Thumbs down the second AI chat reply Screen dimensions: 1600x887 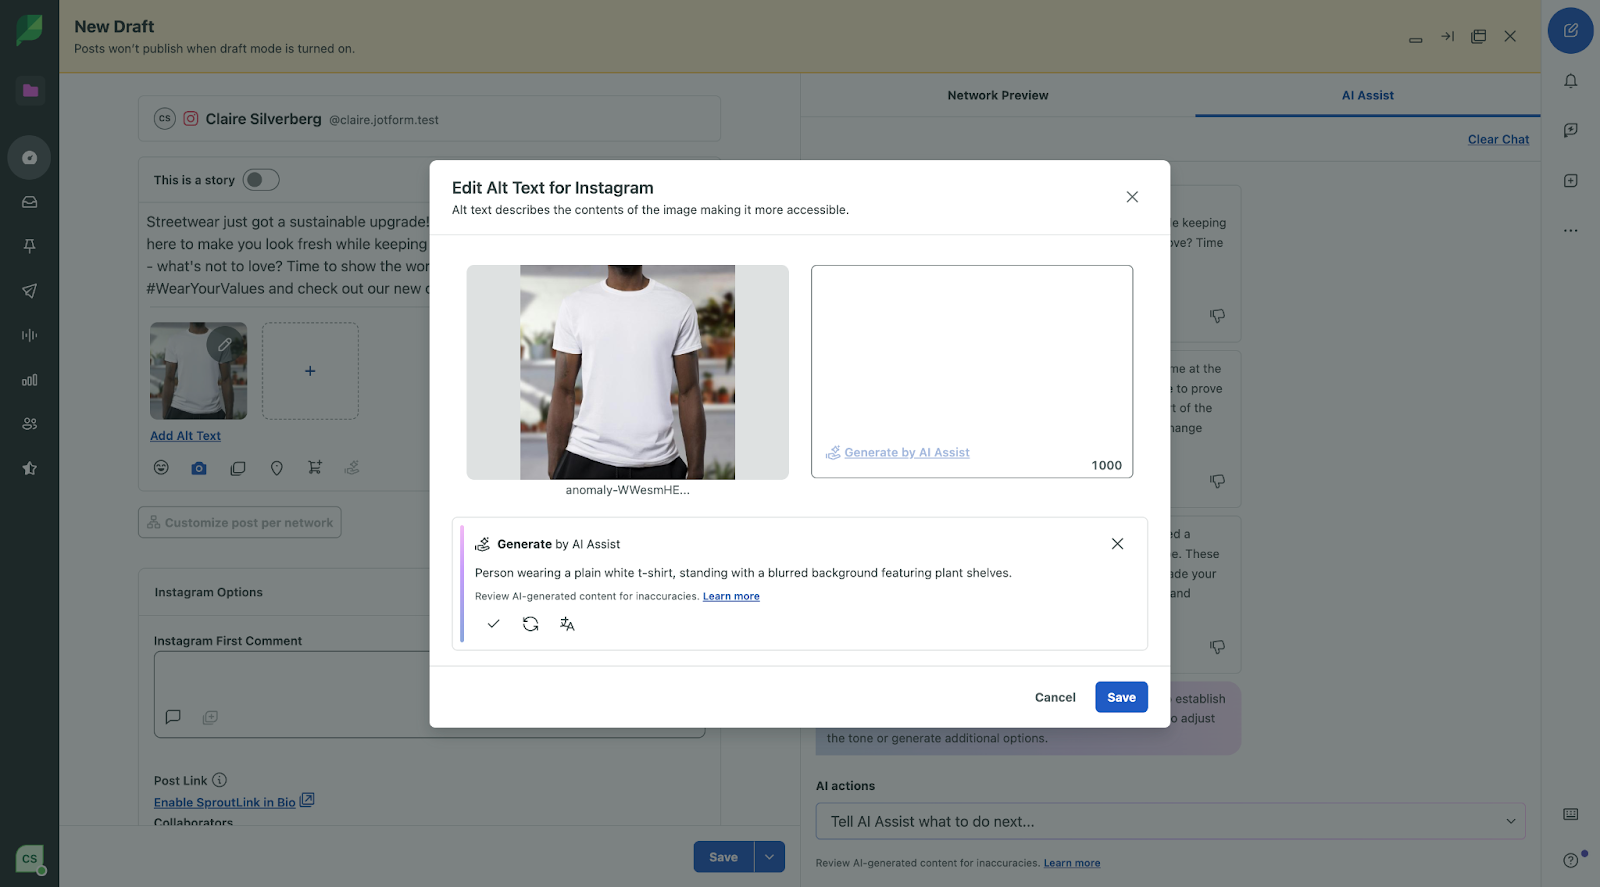1217,481
